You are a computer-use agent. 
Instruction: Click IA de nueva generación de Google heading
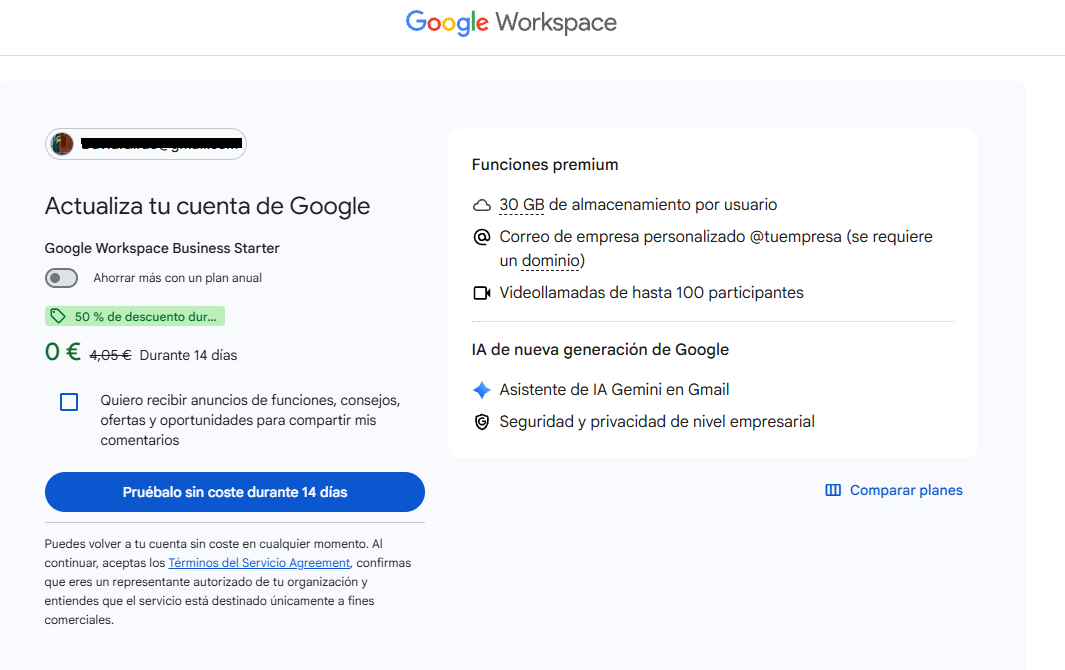pos(600,349)
